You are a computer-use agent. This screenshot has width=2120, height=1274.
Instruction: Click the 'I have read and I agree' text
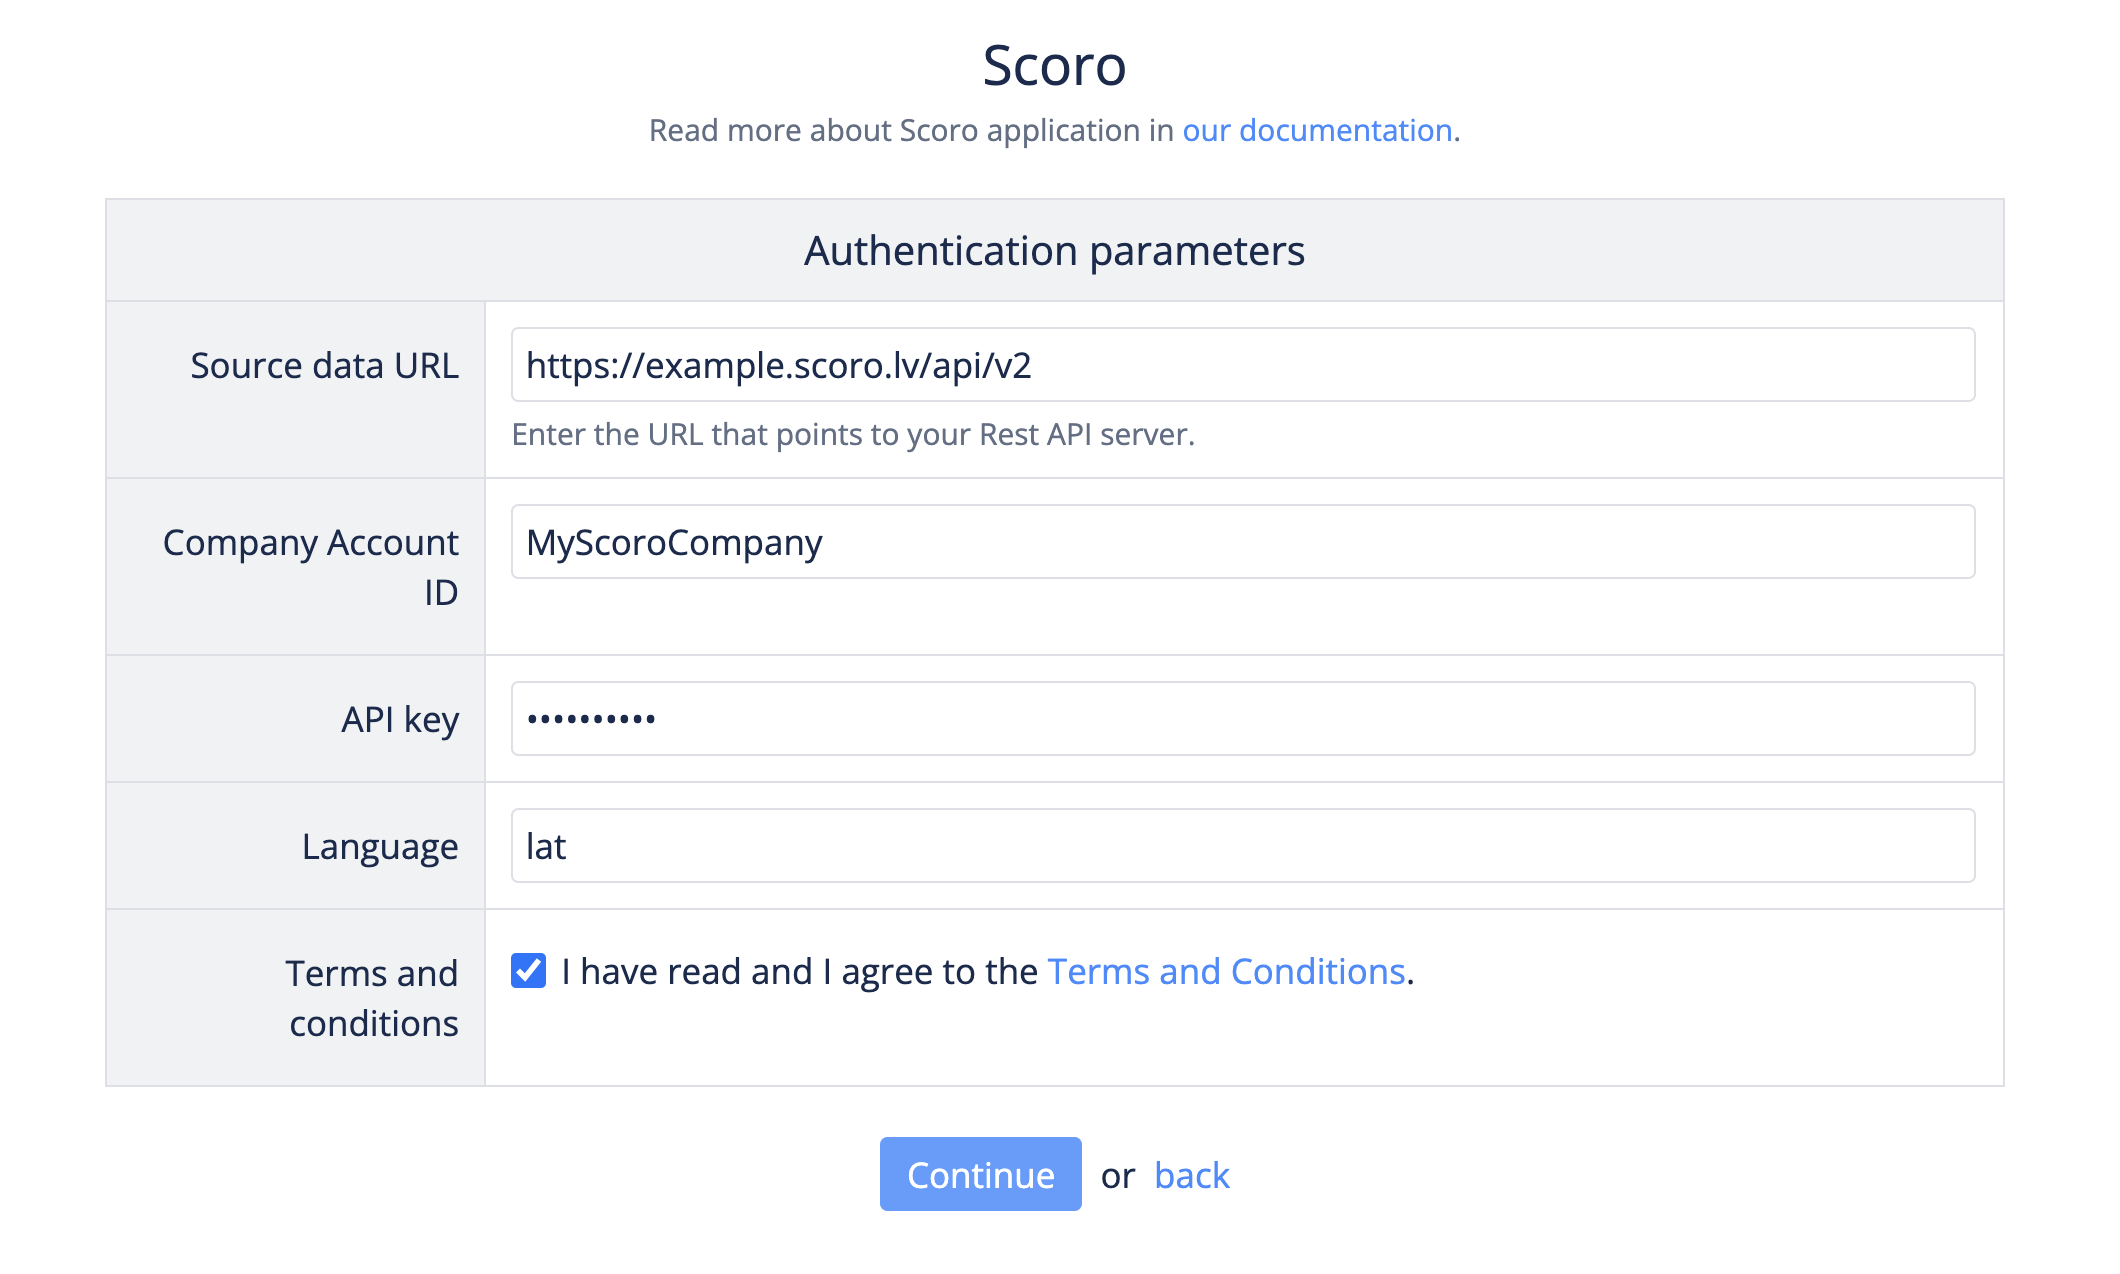point(799,972)
